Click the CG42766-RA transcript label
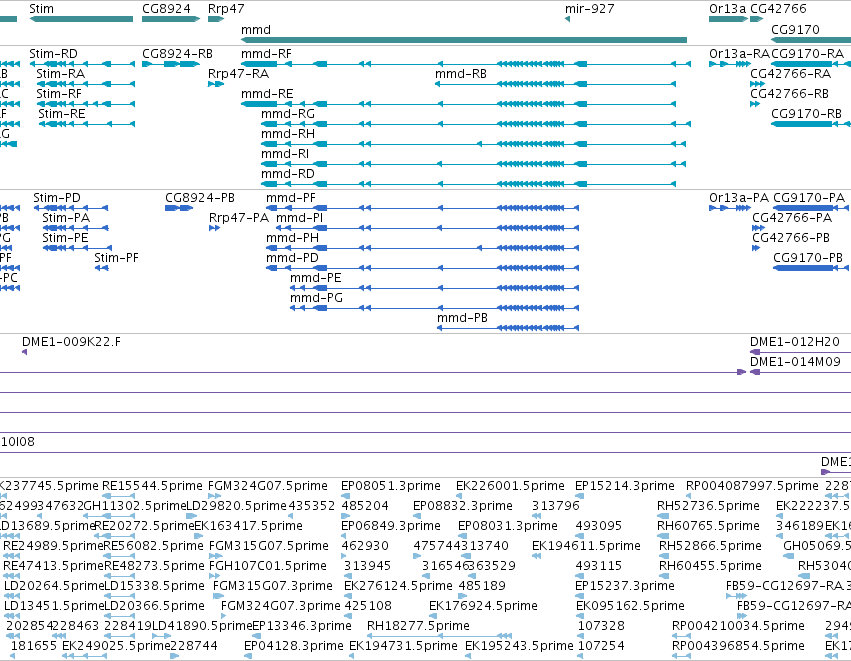Viewport: 851px width, 661px height. (790, 74)
